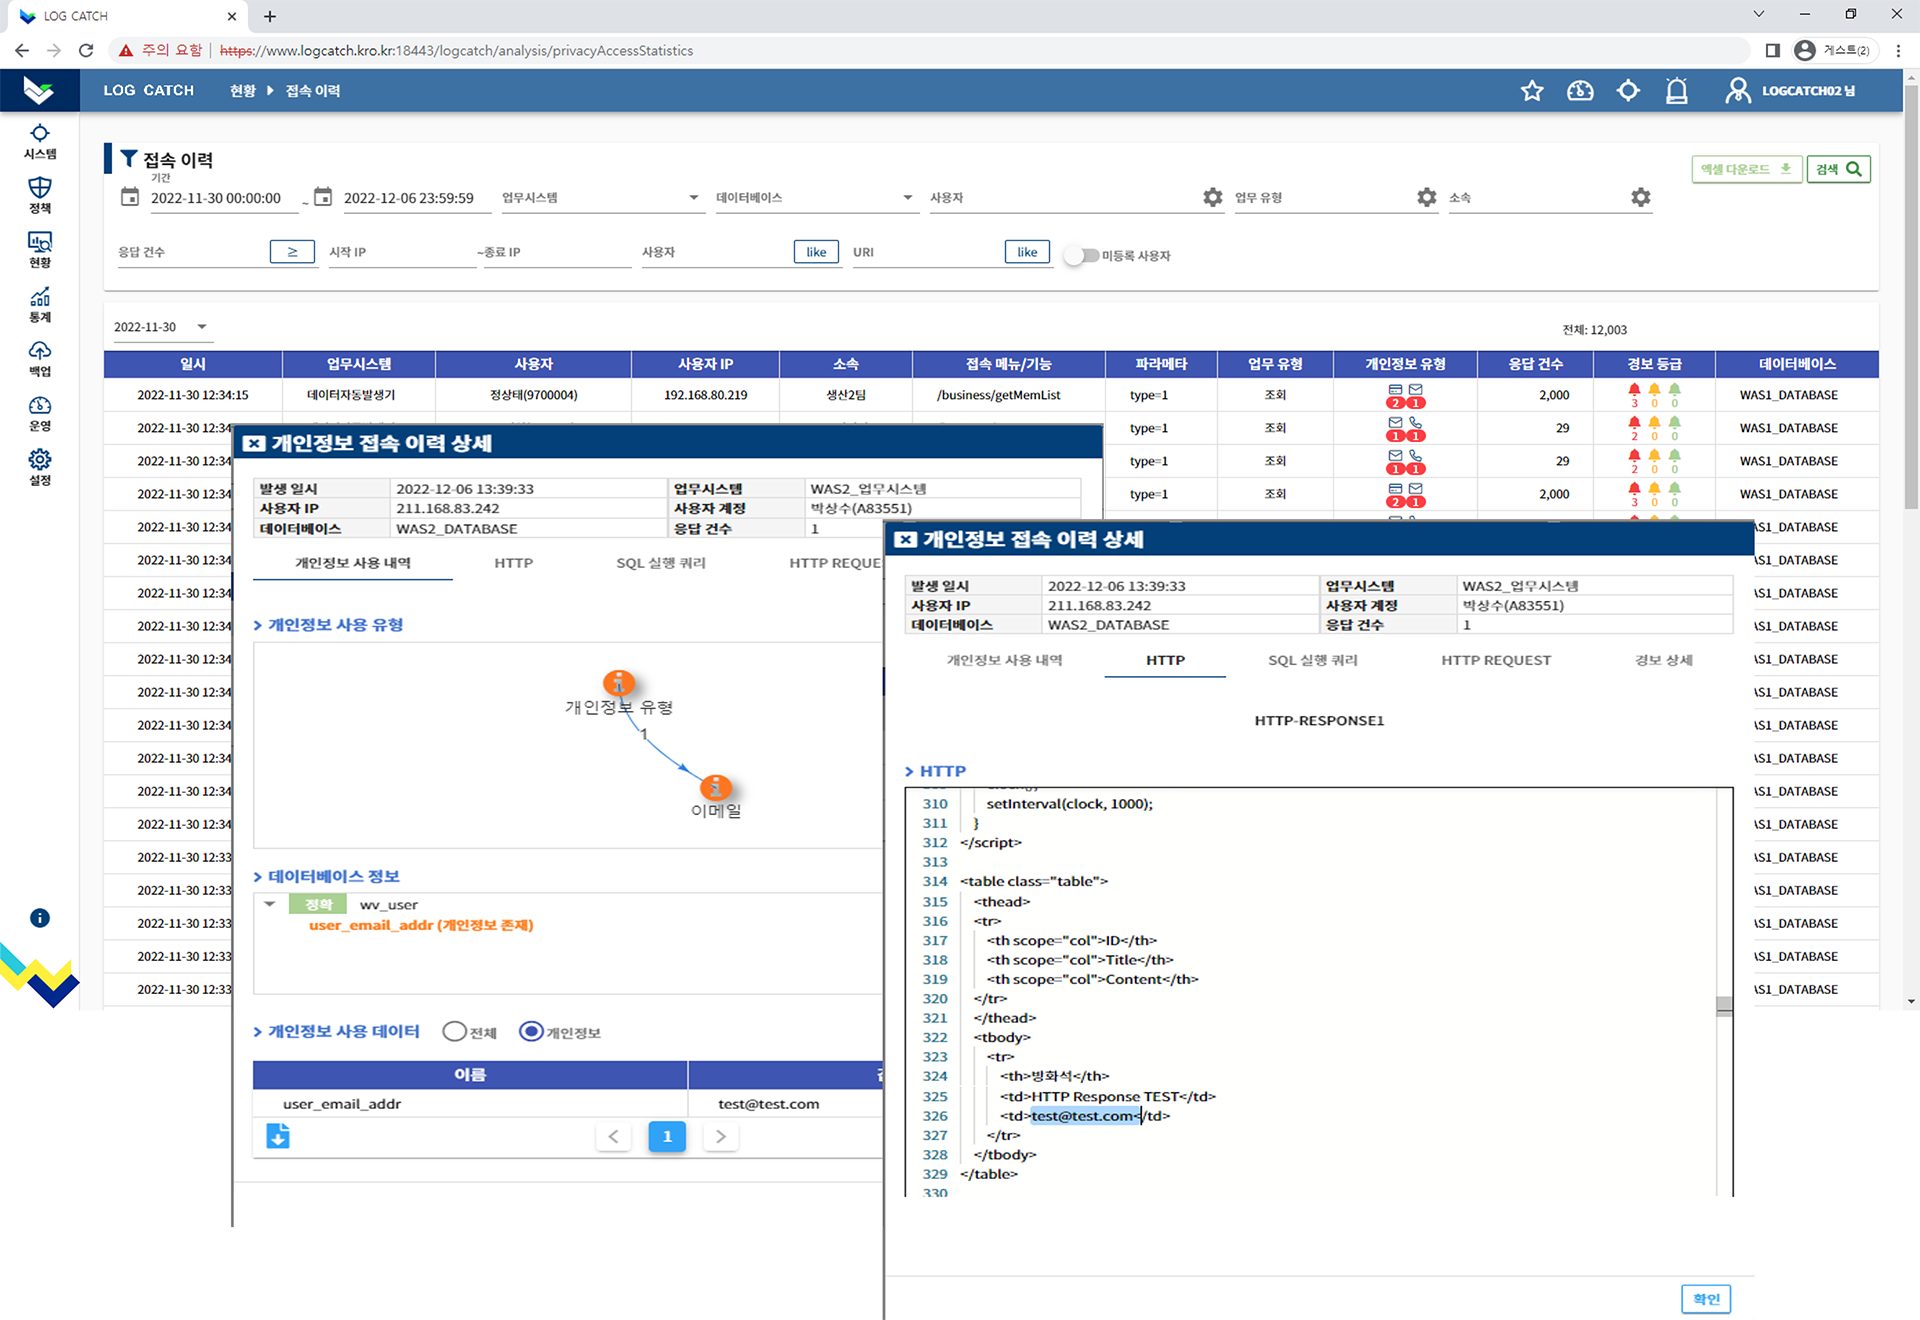Click the 검색 search button
1920x1320 pixels.
[1838, 169]
